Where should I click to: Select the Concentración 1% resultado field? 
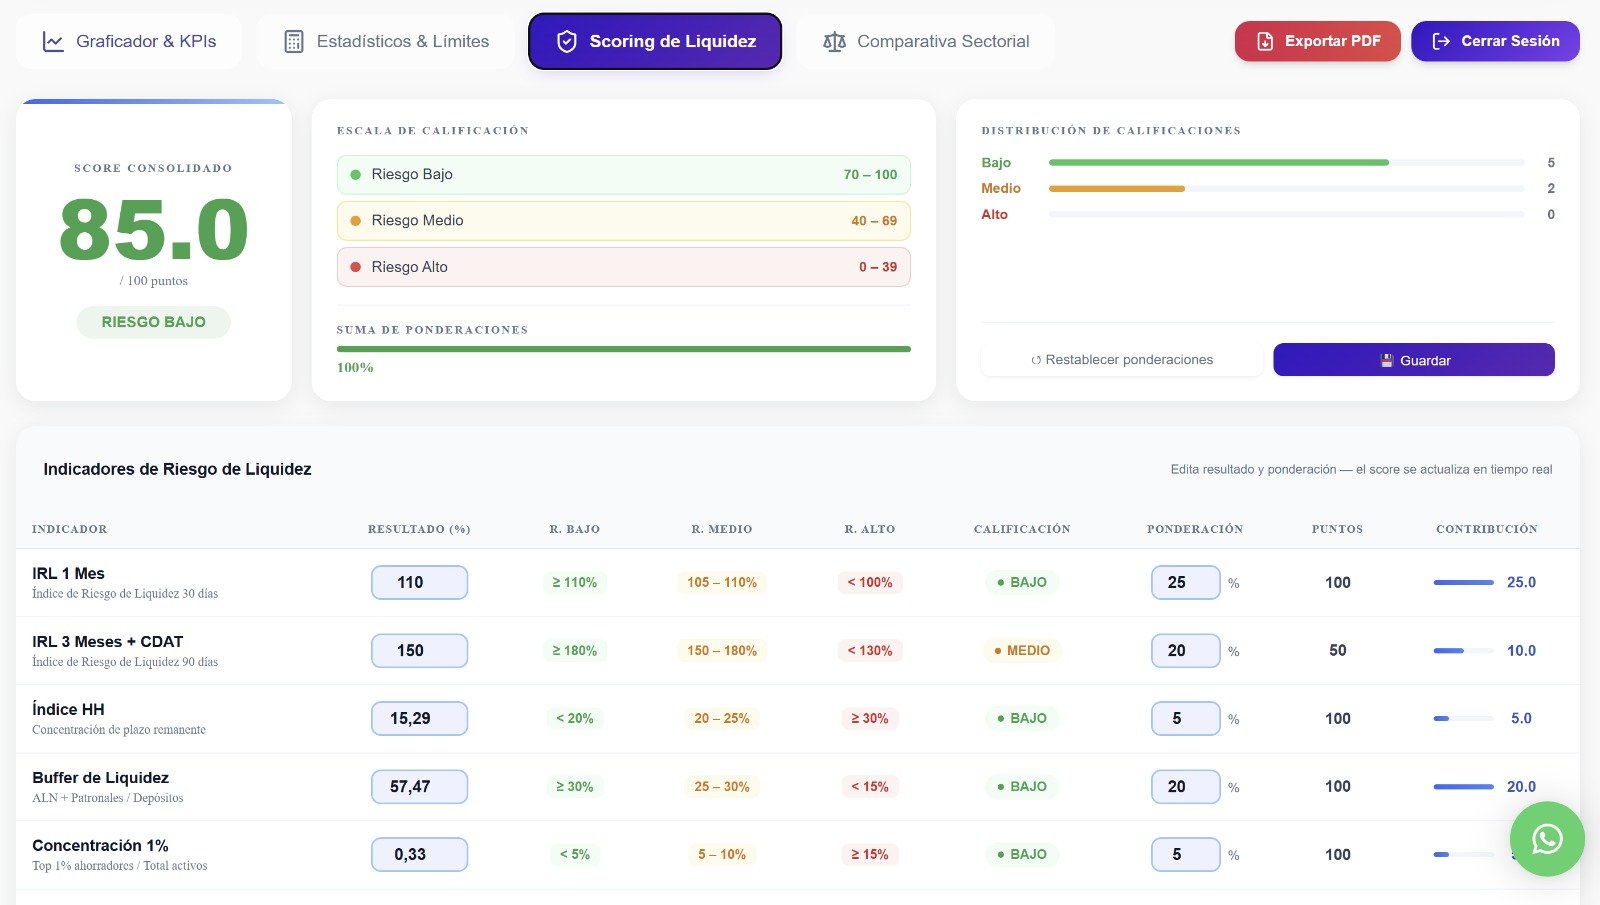tap(419, 854)
